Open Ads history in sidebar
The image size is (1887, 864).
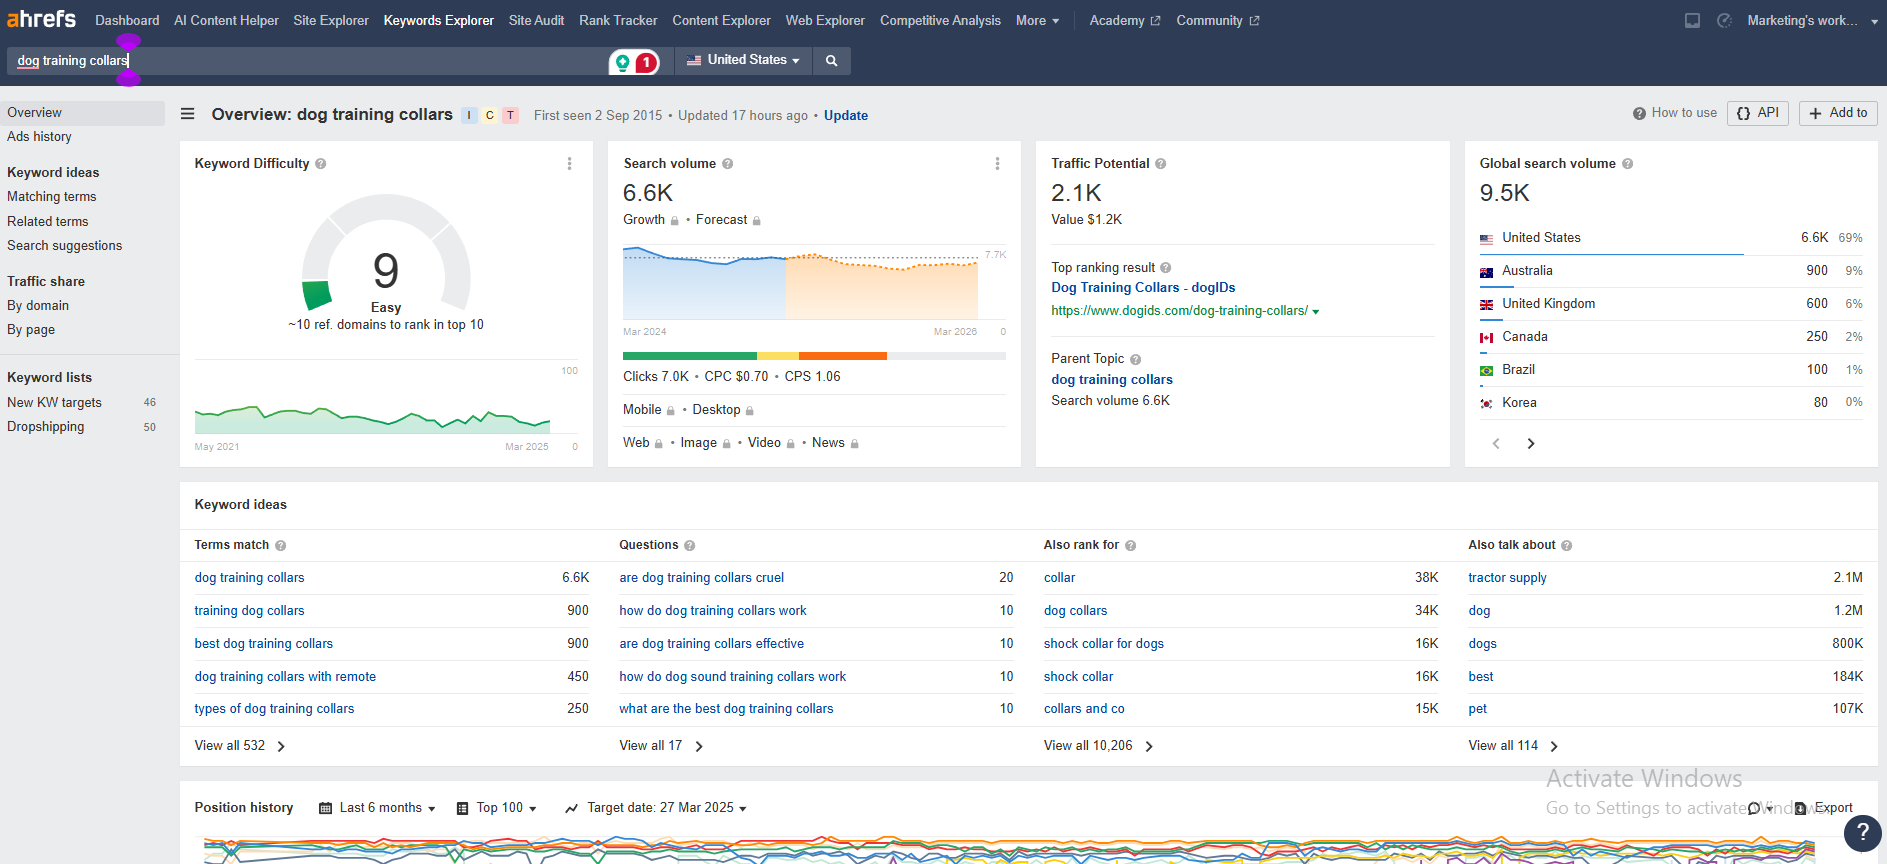pyautogui.click(x=39, y=137)
